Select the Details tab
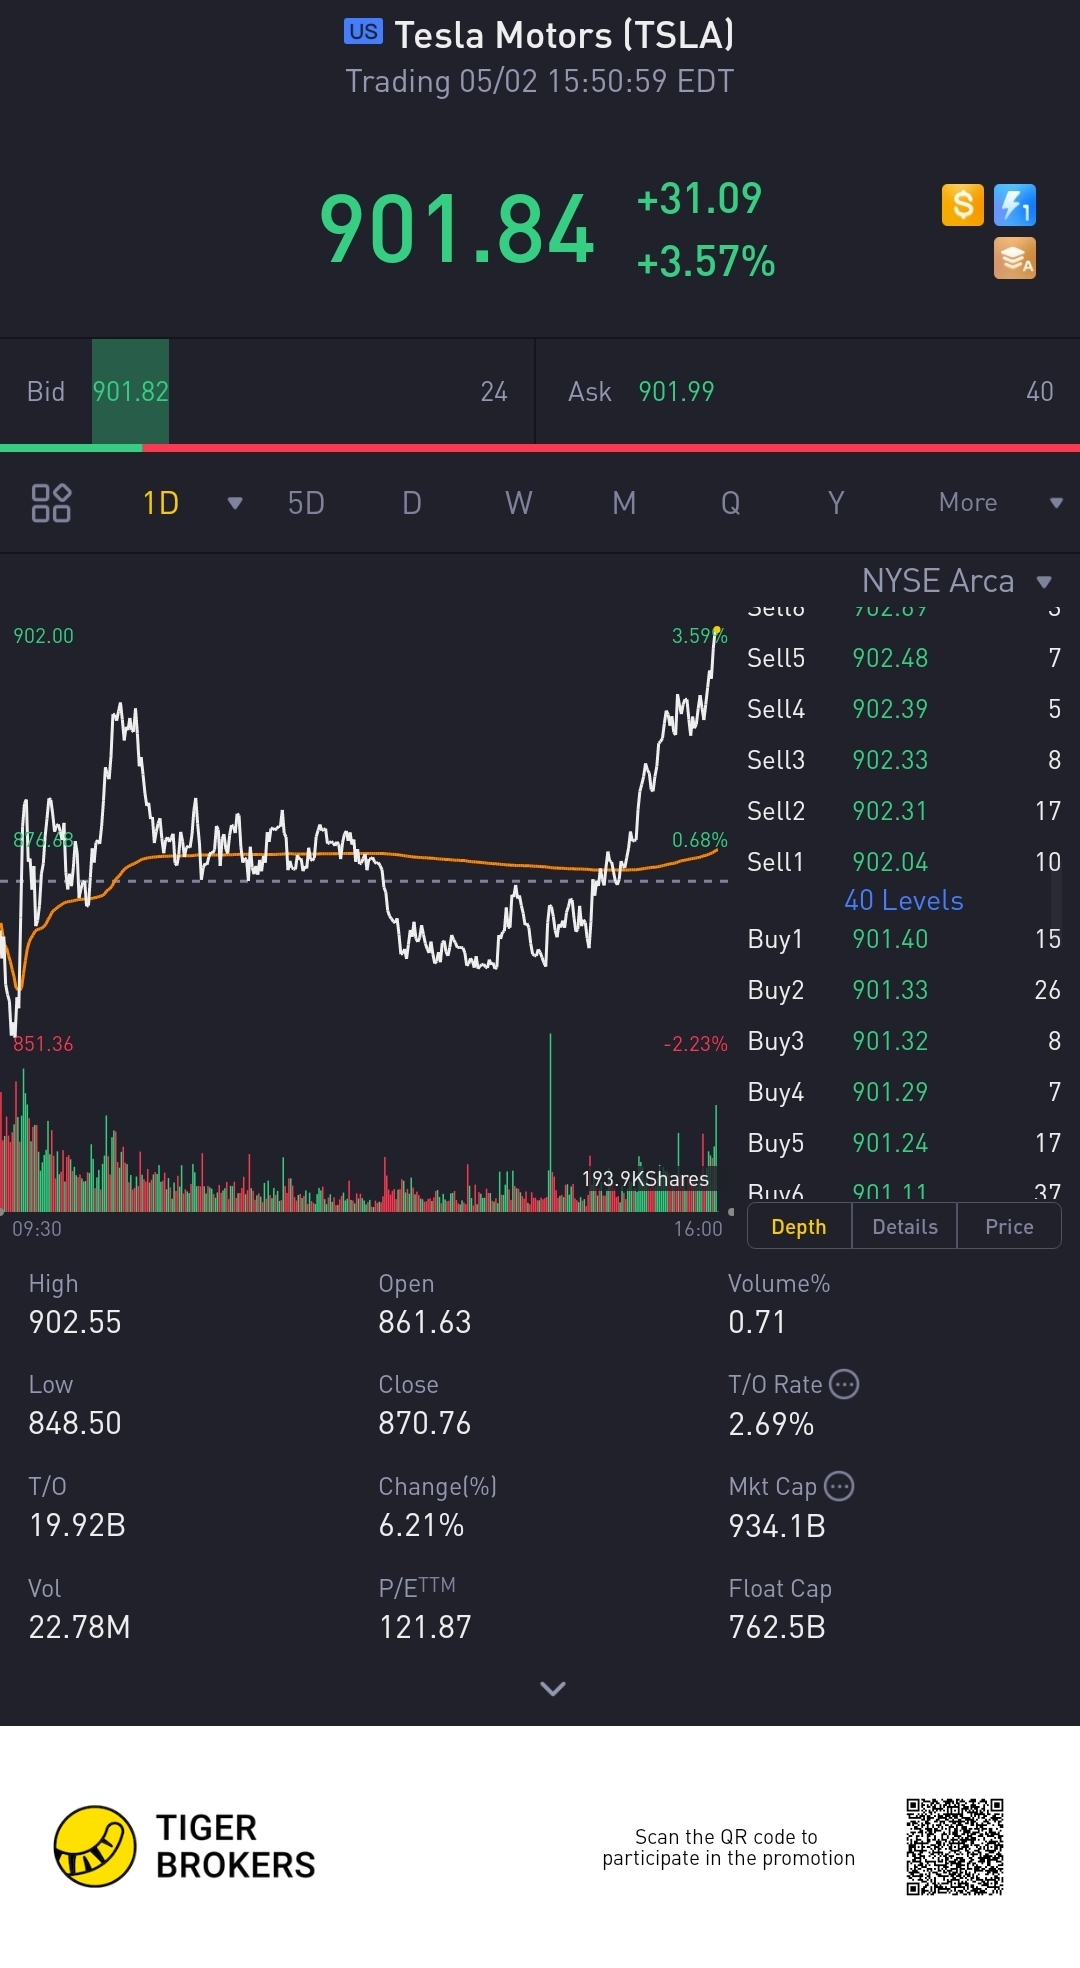1080x1968 pixels. click(x=905, y=1226)
